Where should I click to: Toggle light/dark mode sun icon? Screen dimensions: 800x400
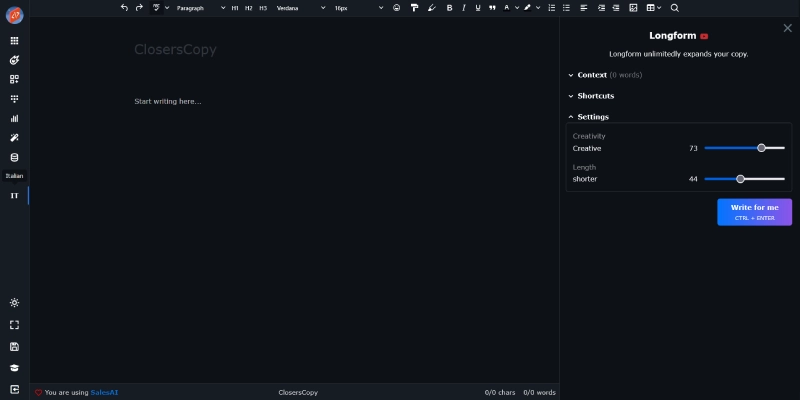pos(14,303)
